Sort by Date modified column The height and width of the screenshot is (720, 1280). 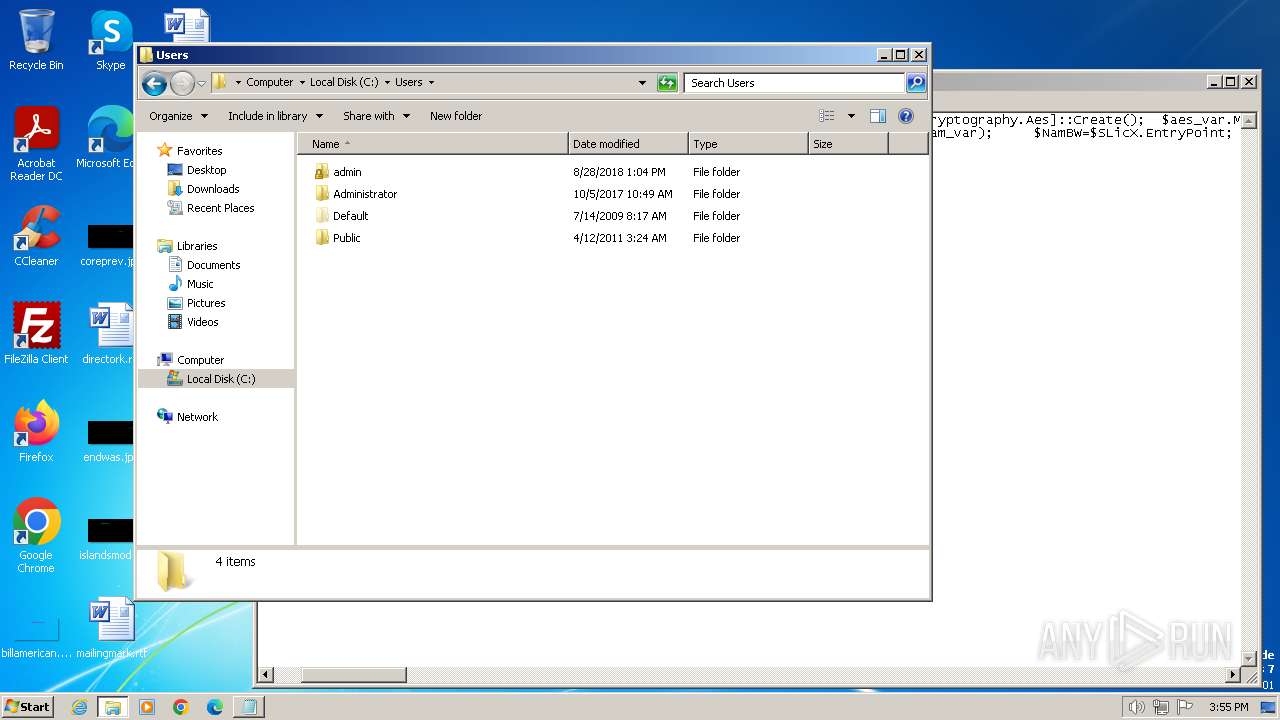click(628, 144)
